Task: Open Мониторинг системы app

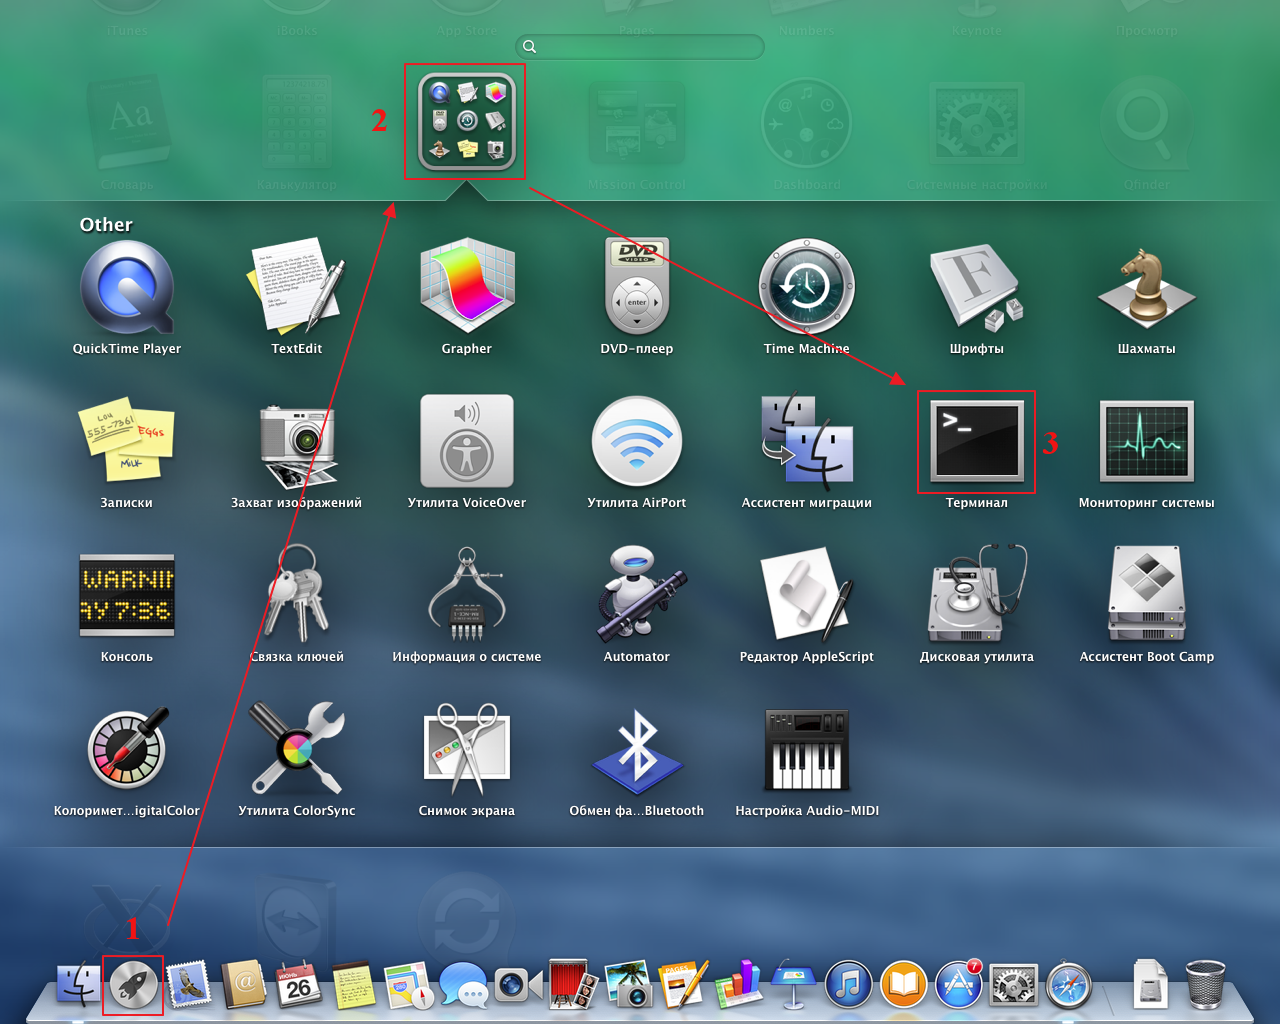Action: pyautogui.click(x=1147, y=442)
